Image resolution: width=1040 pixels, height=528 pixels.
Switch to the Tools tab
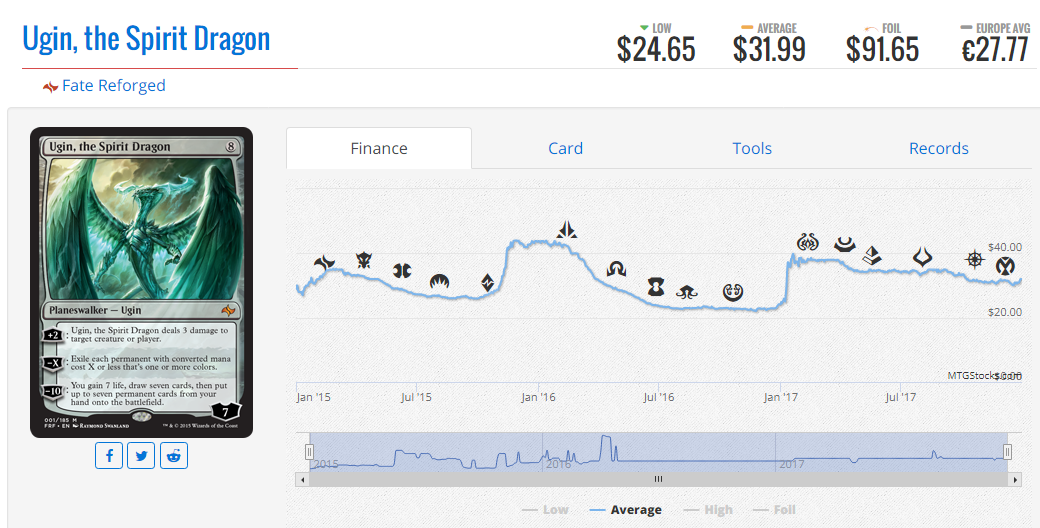752,149
